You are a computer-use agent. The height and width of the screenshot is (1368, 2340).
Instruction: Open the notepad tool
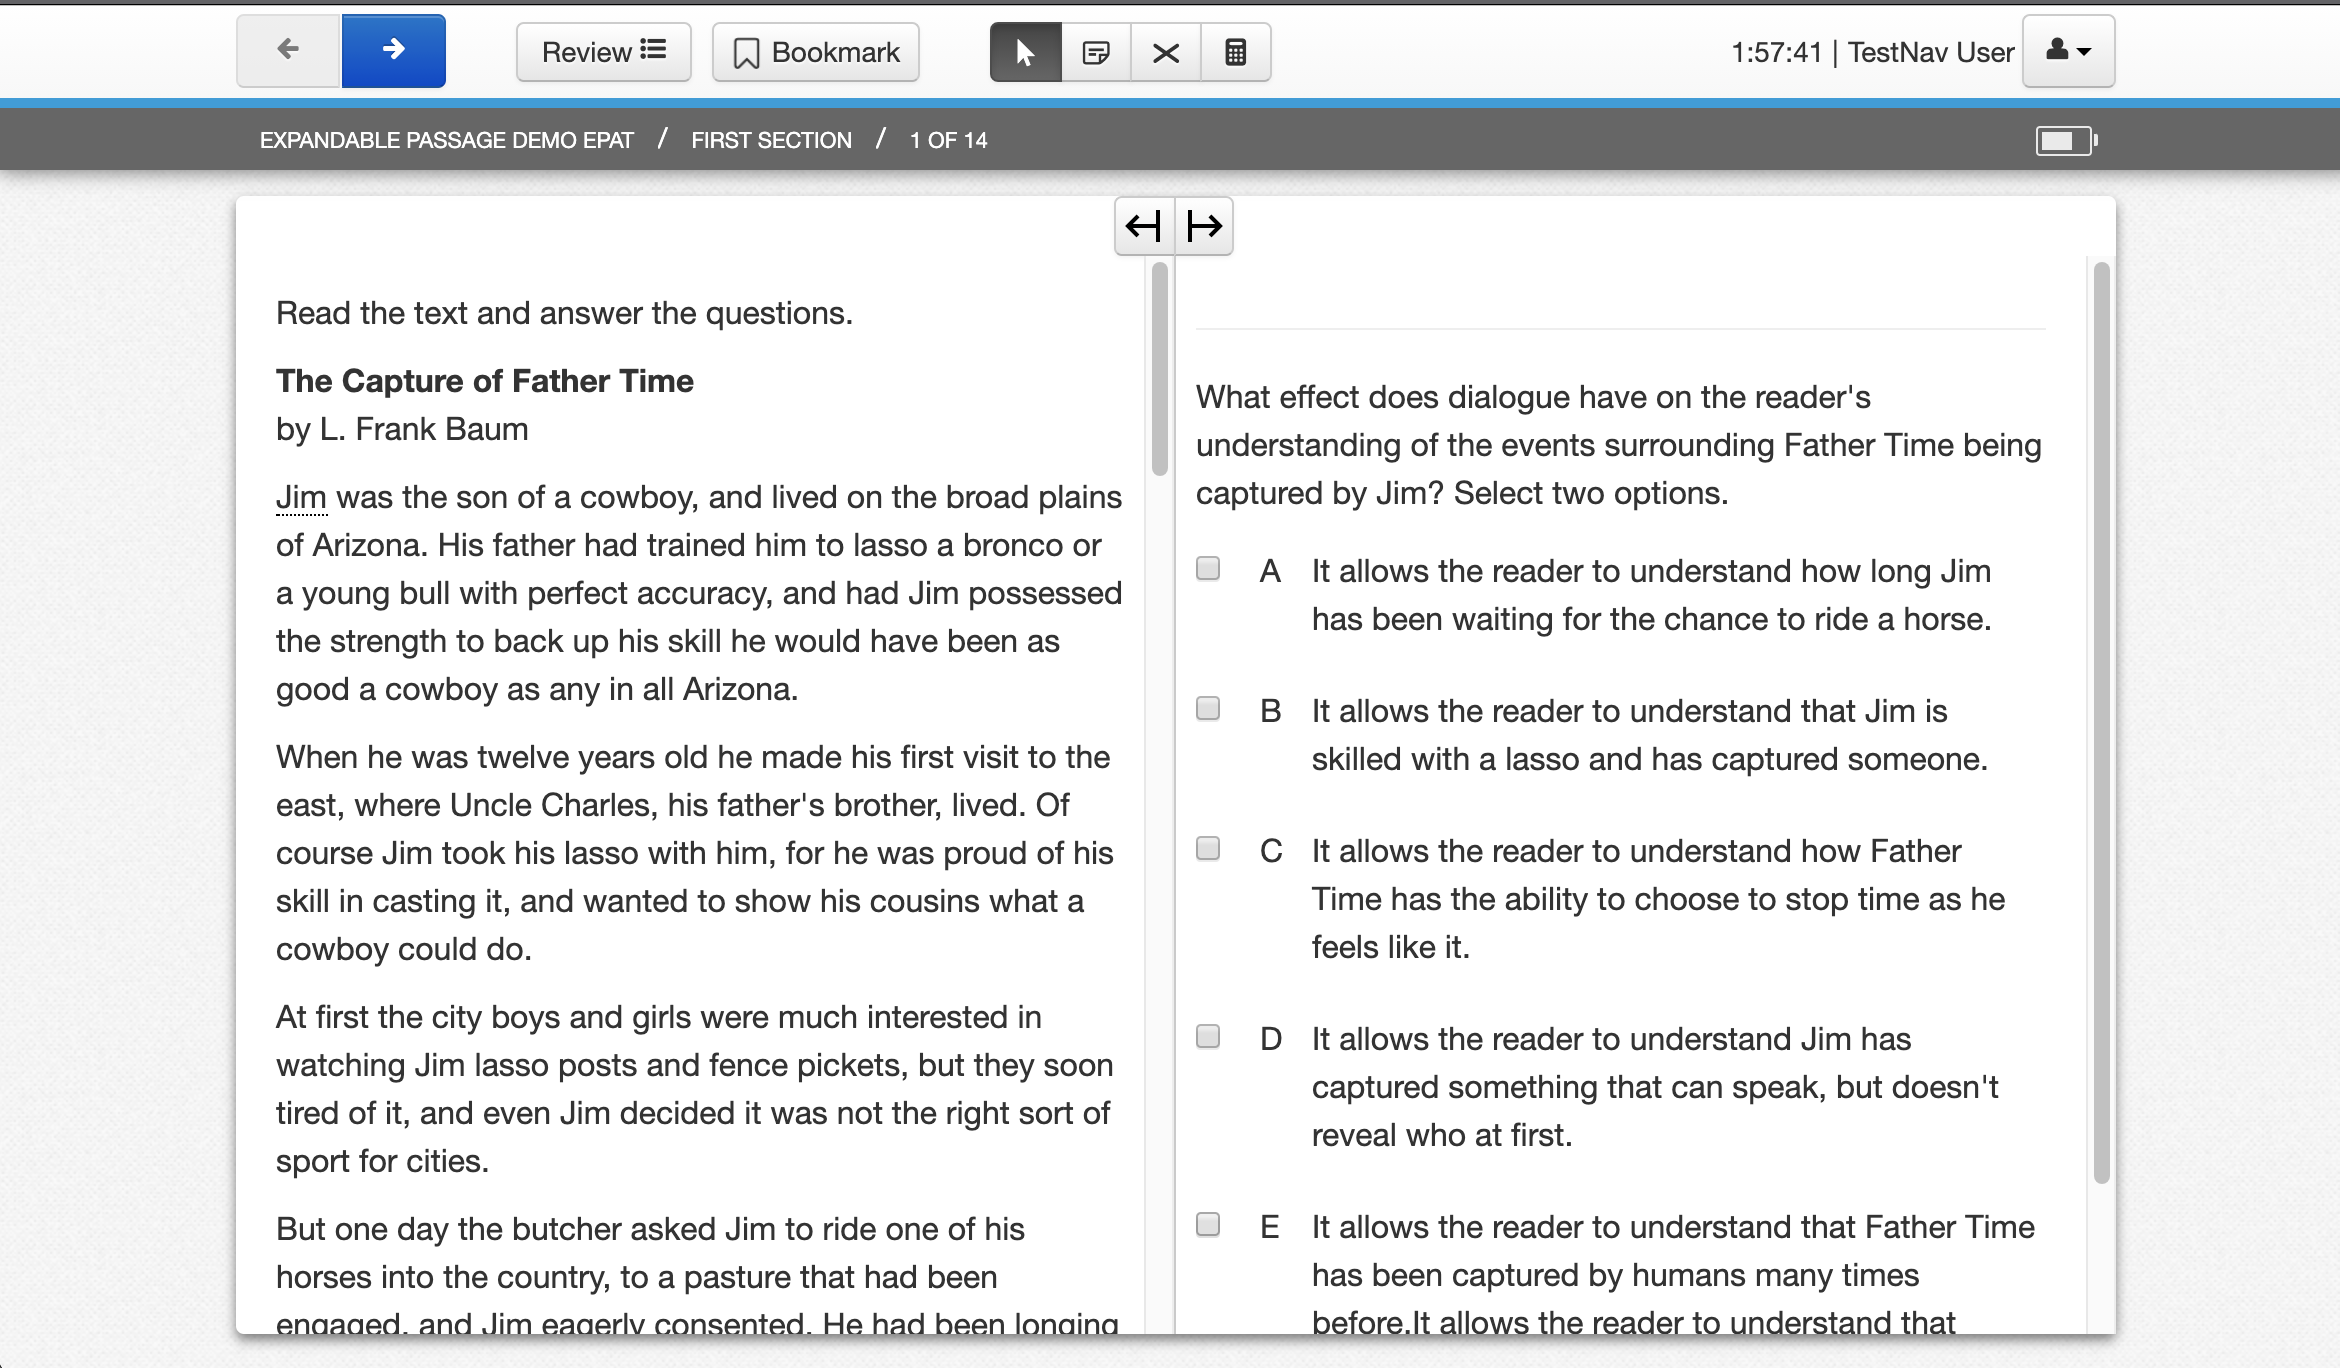pyautogui.click(x=1096, y=52)
